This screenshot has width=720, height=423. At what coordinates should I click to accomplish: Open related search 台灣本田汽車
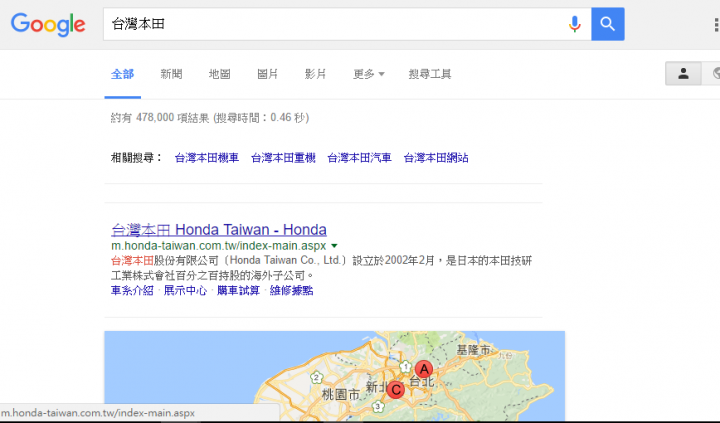(x=360, y=158)
